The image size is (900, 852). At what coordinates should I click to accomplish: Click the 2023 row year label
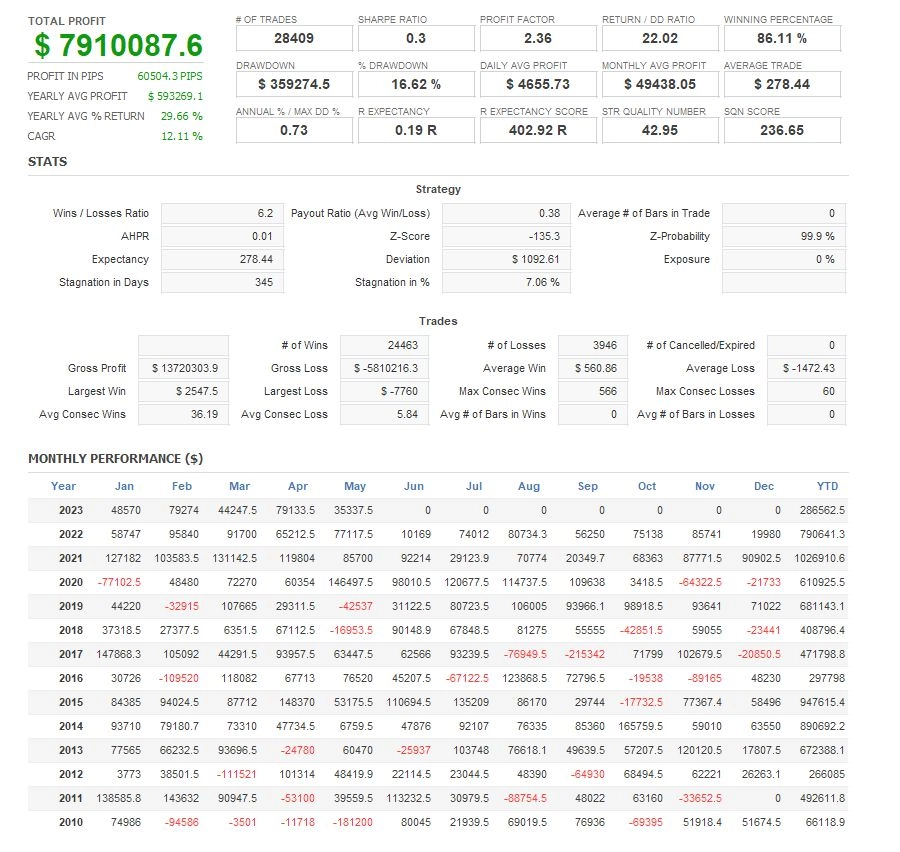click(71, 510)
